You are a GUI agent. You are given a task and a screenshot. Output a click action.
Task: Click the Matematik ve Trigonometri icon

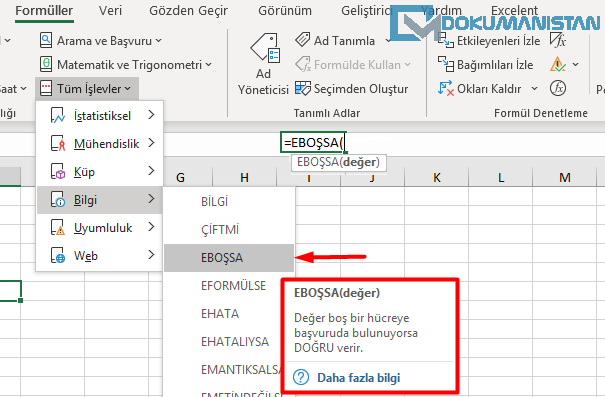pyautogui.click(x=46, y=64)
